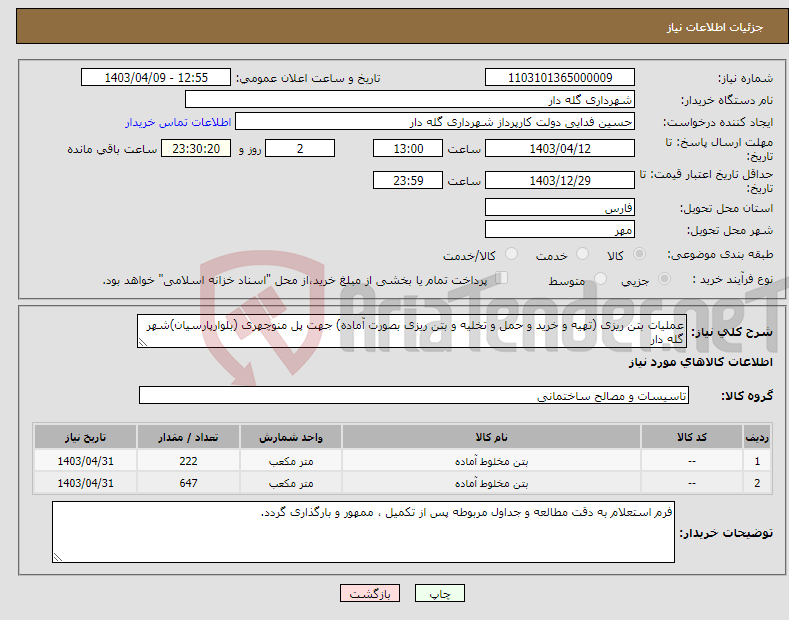Click the کد کالا column header

(x=692, y=437)
